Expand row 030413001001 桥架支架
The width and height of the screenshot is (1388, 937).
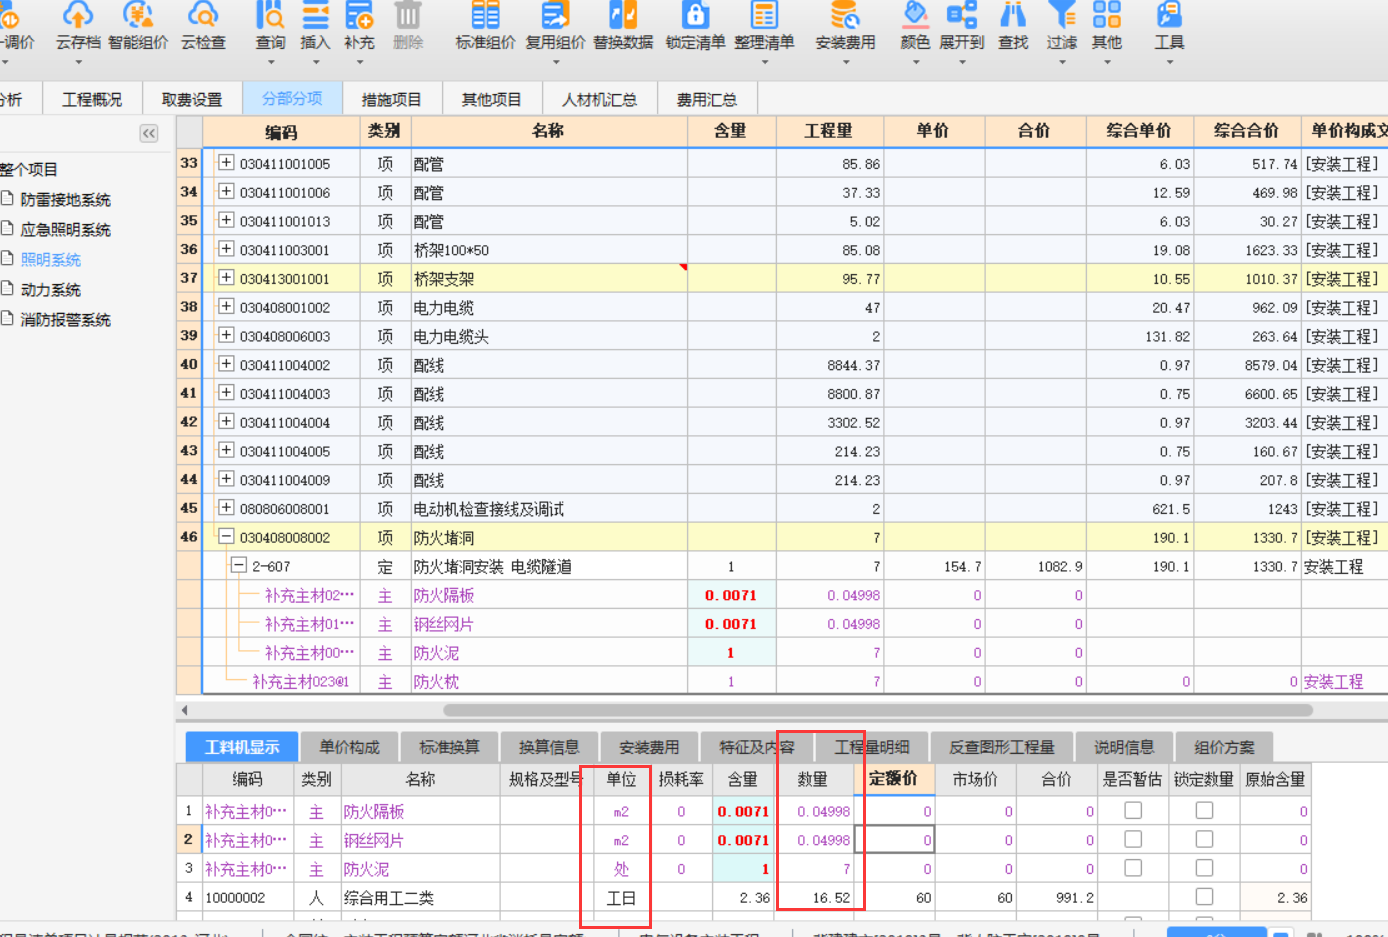226,278
